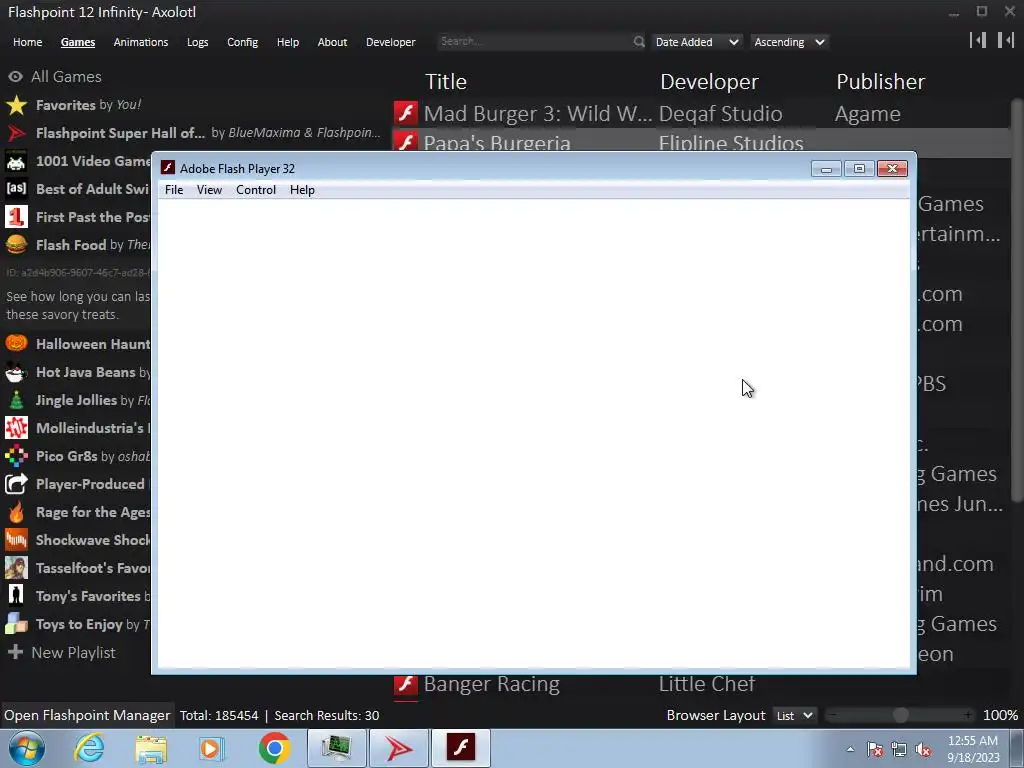Open the Rage for the Ages flame icon
1024x768 pixels.
point(16,512)
